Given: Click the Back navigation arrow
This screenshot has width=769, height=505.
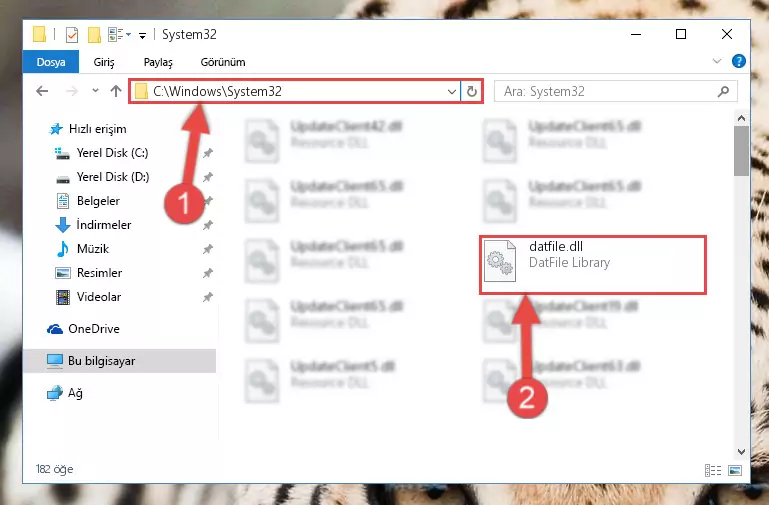Looking at the screenshot, I should click(x=42, y=91).
